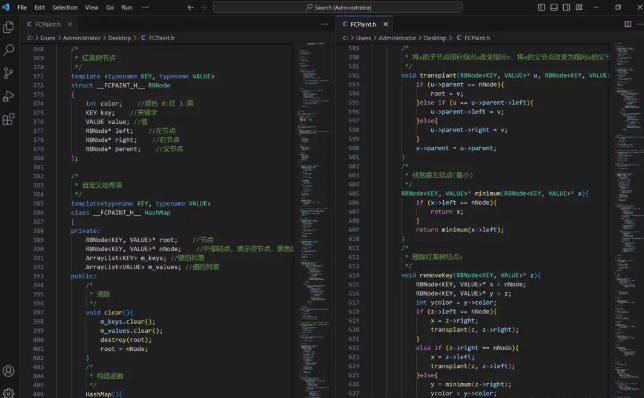Image resolution: width=644 pixels, height=398 pixels.
Task: Click the Search [Administrator] command box
Action: click(338, 7)
